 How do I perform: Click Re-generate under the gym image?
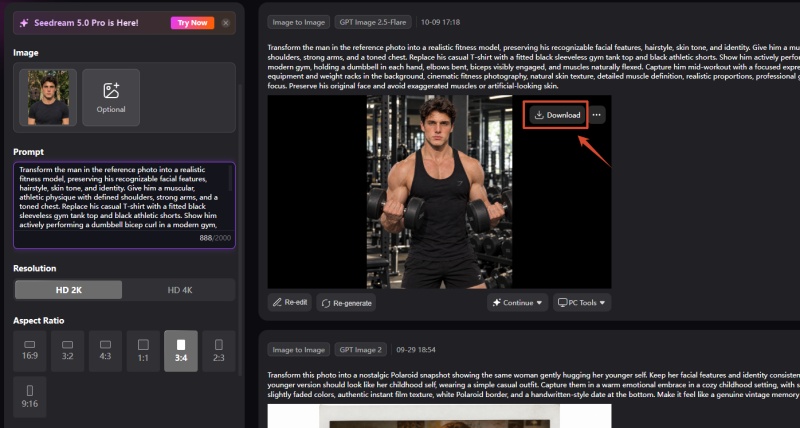[346, 303]
